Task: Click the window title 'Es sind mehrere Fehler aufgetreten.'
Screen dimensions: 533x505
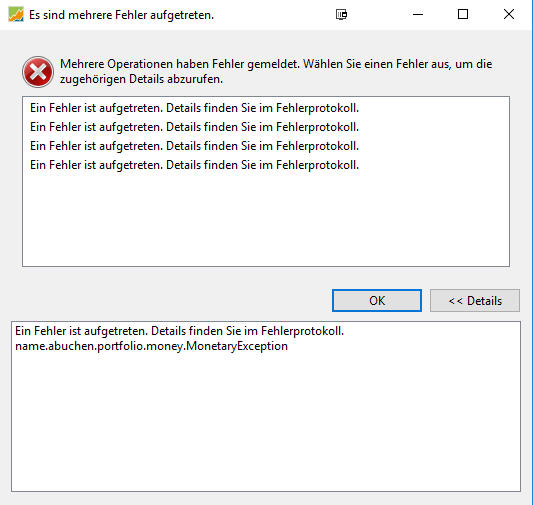Action: [121, 15]
